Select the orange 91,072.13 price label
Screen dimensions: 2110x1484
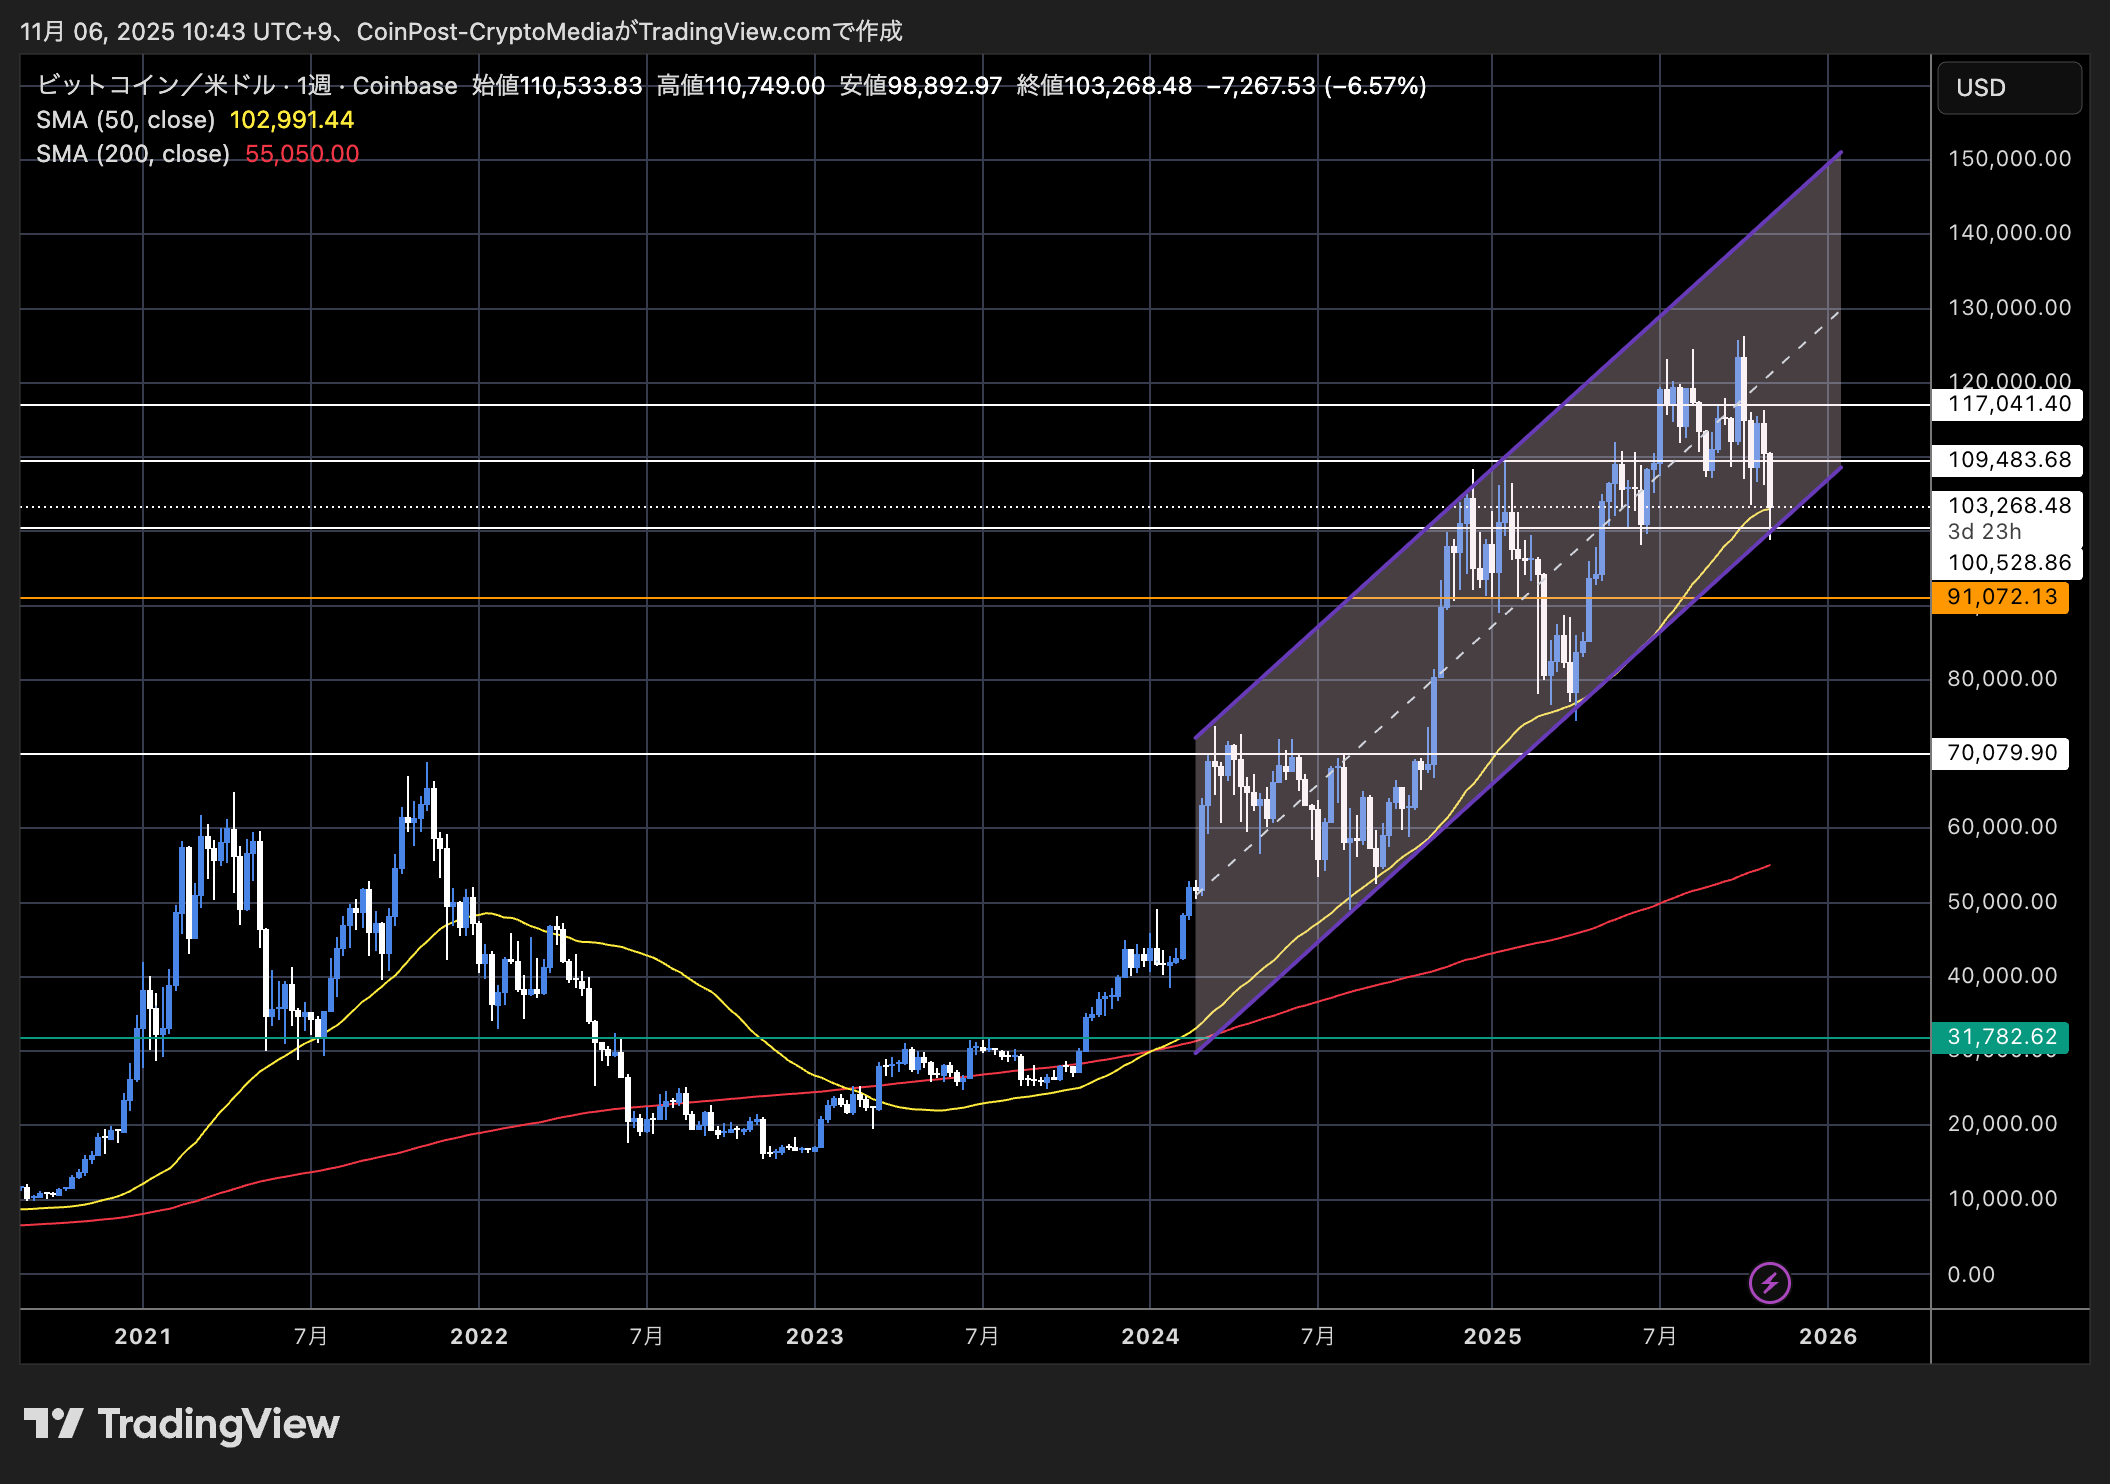coord(2001,597)
